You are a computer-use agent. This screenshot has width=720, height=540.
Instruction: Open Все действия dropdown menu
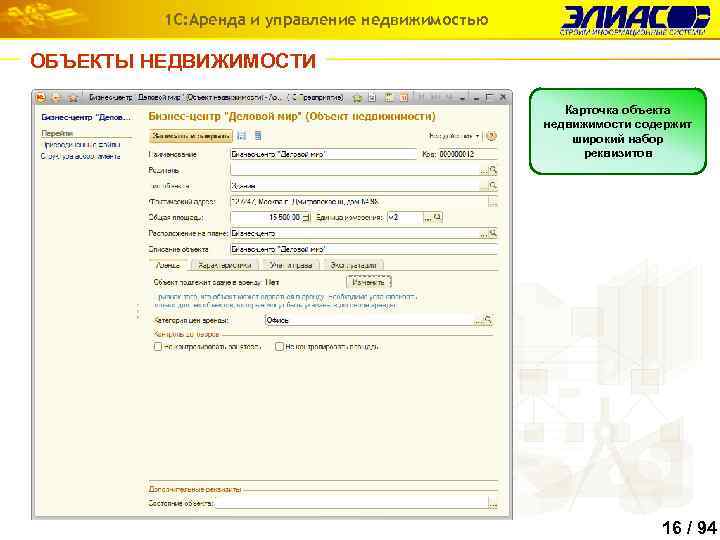point(454,136)
